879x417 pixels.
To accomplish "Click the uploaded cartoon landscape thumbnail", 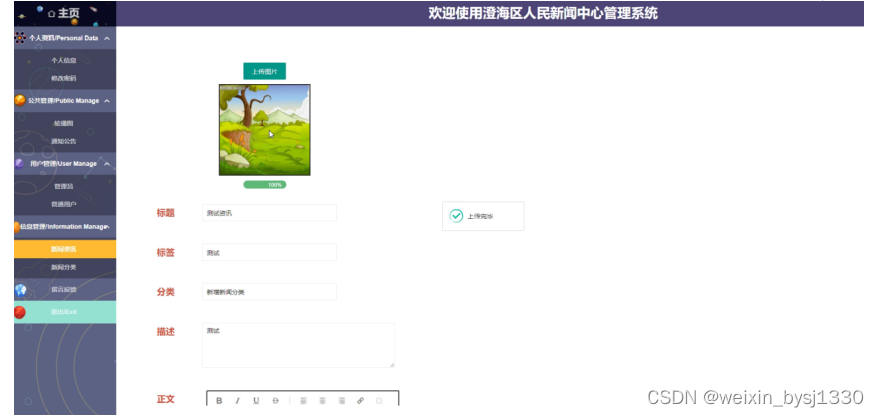I will (x=265, y=130).
